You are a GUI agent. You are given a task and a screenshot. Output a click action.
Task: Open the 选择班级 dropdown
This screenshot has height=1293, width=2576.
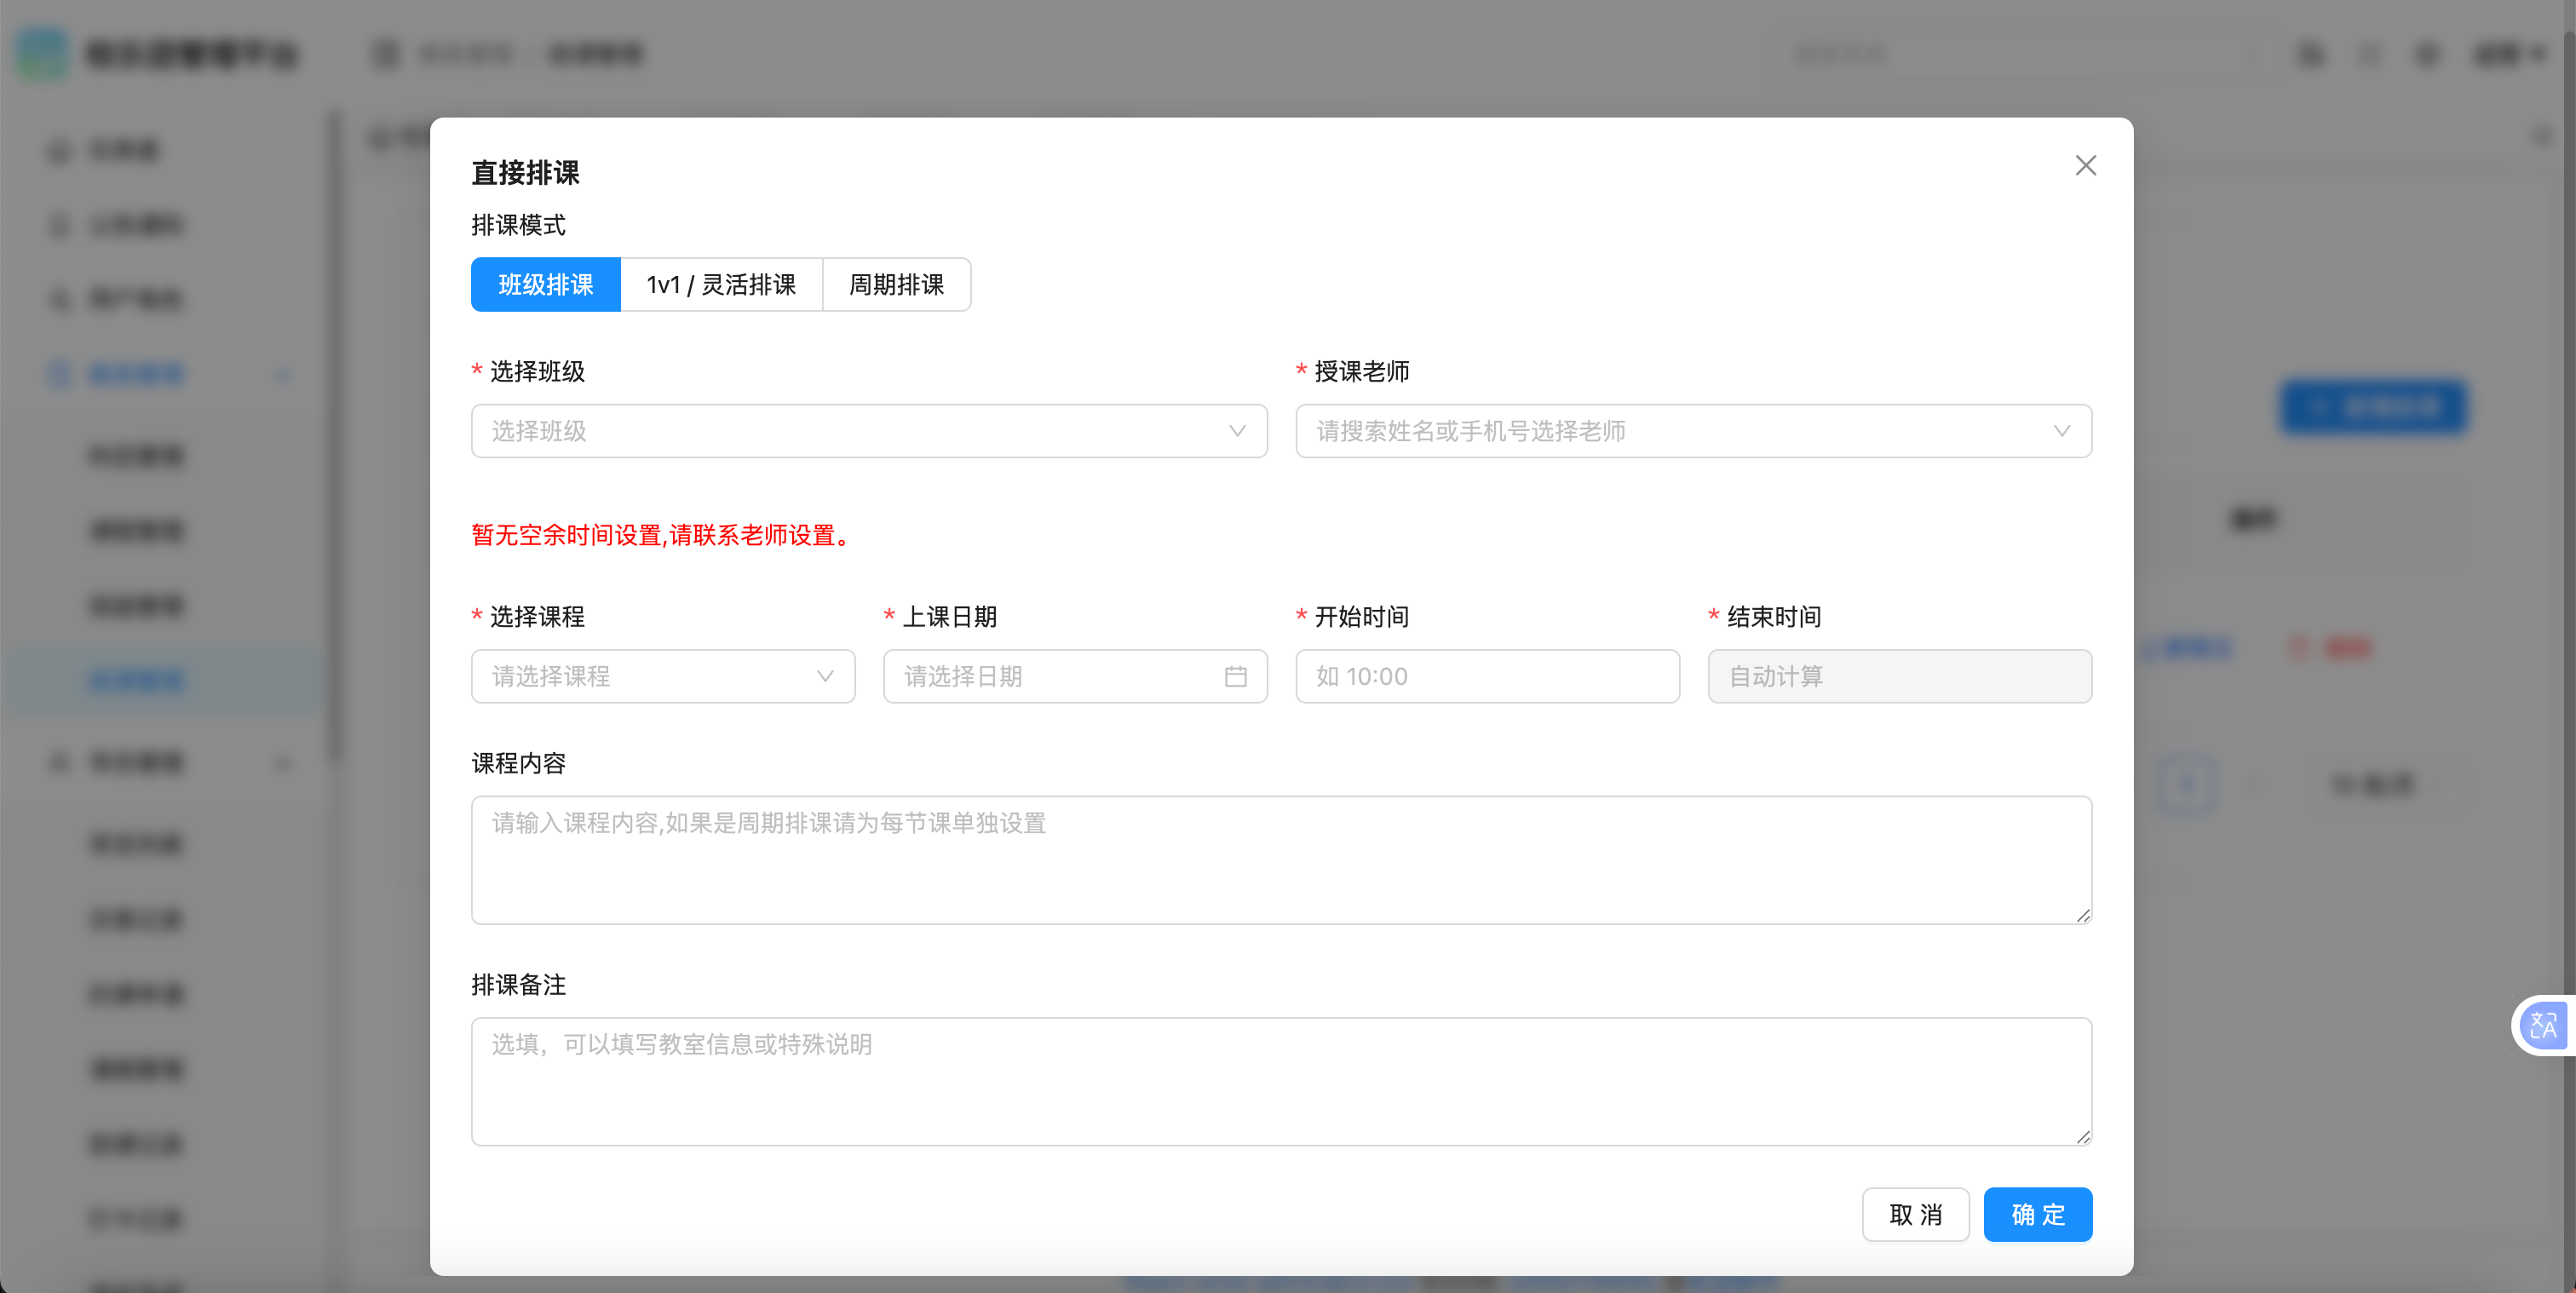click(x=850, y=432)
